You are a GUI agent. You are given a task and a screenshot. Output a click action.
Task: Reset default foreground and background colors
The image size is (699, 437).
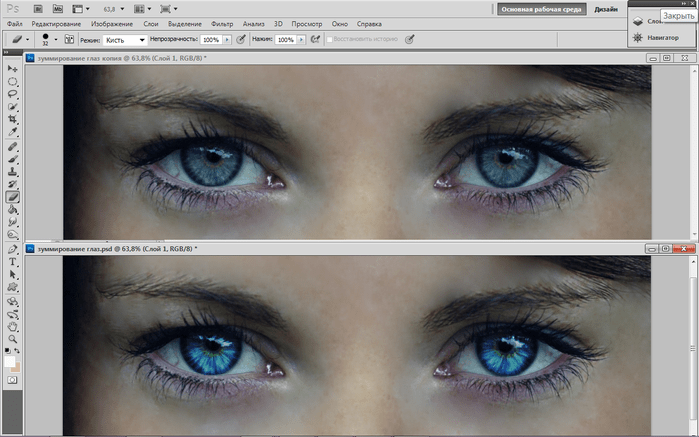tap(8, 351)
